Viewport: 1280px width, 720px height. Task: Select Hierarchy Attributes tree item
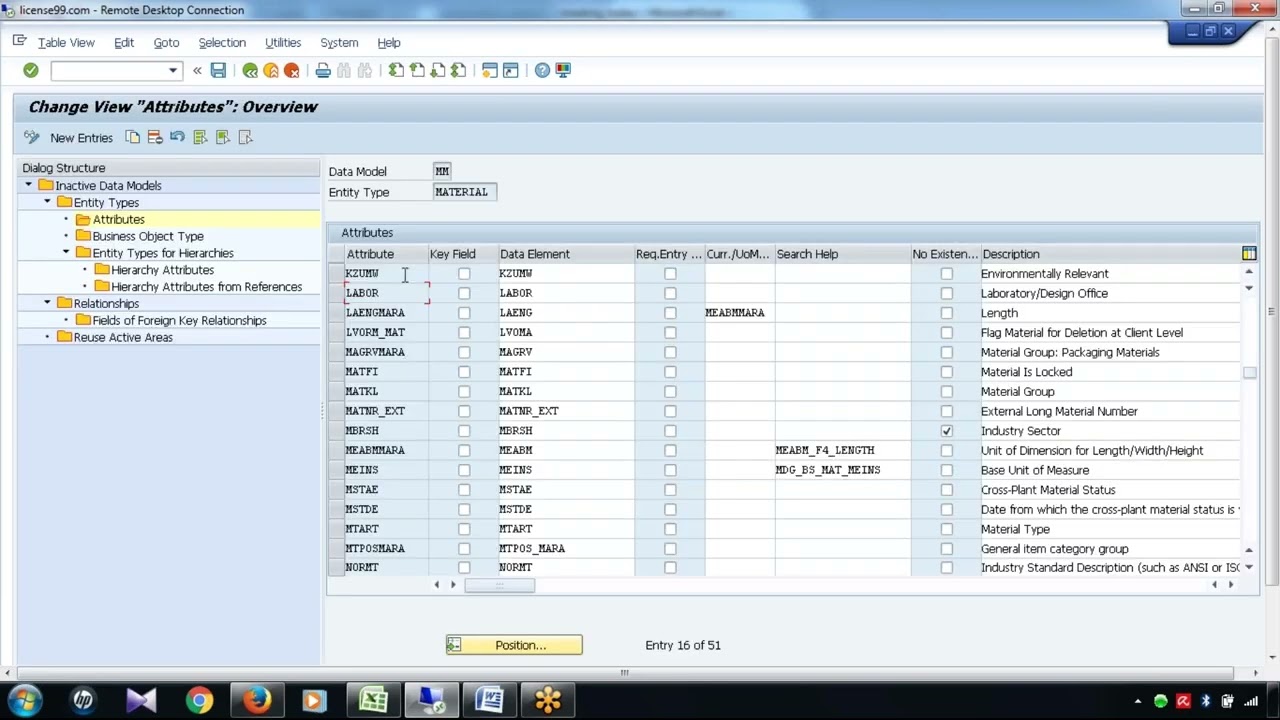pos(162,270)
